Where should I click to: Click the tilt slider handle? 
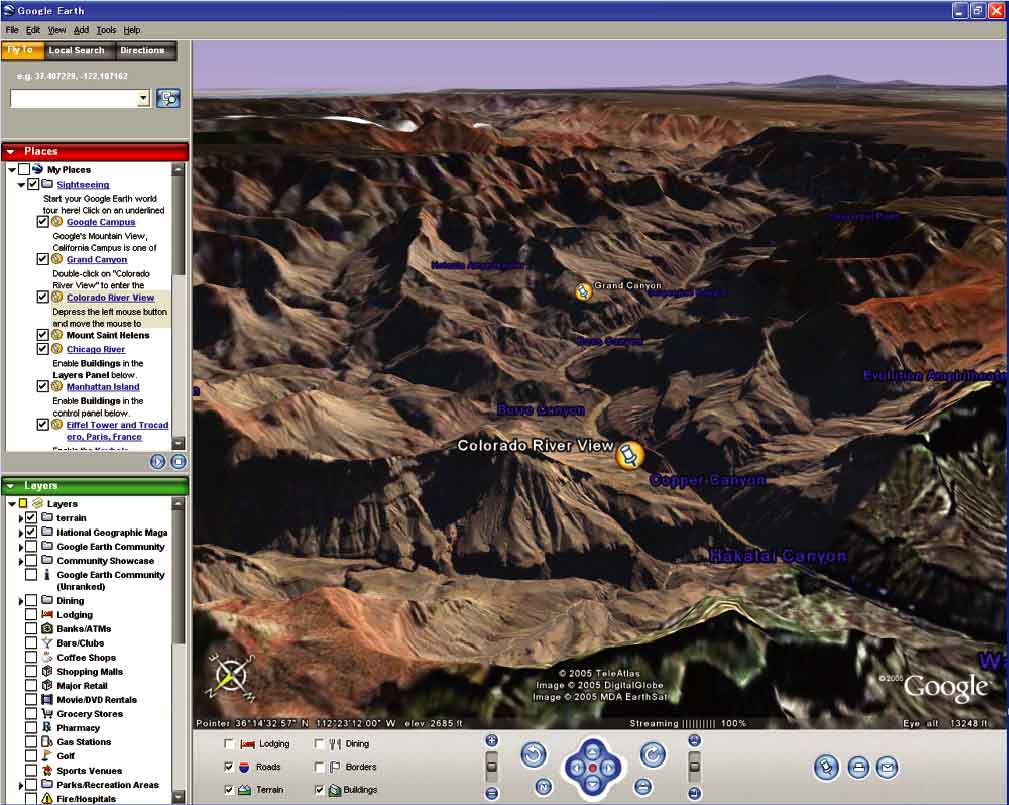[694, 766]
